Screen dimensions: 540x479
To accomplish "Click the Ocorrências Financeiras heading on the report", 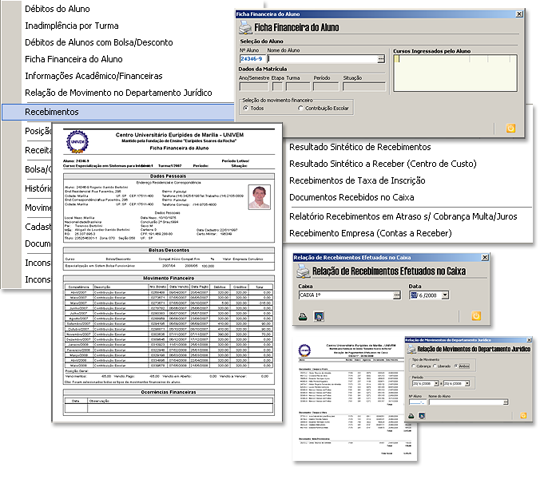I will pos(168,392).
